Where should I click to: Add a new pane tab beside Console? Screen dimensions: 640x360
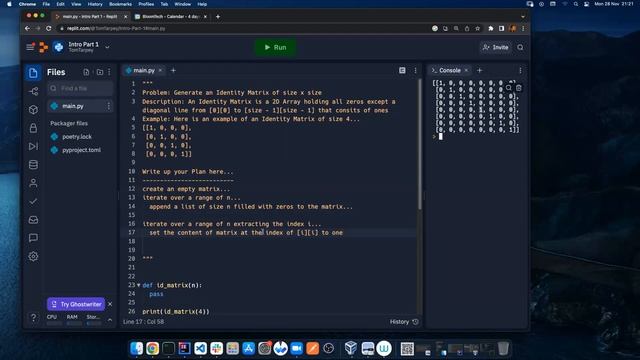(480, 70)
